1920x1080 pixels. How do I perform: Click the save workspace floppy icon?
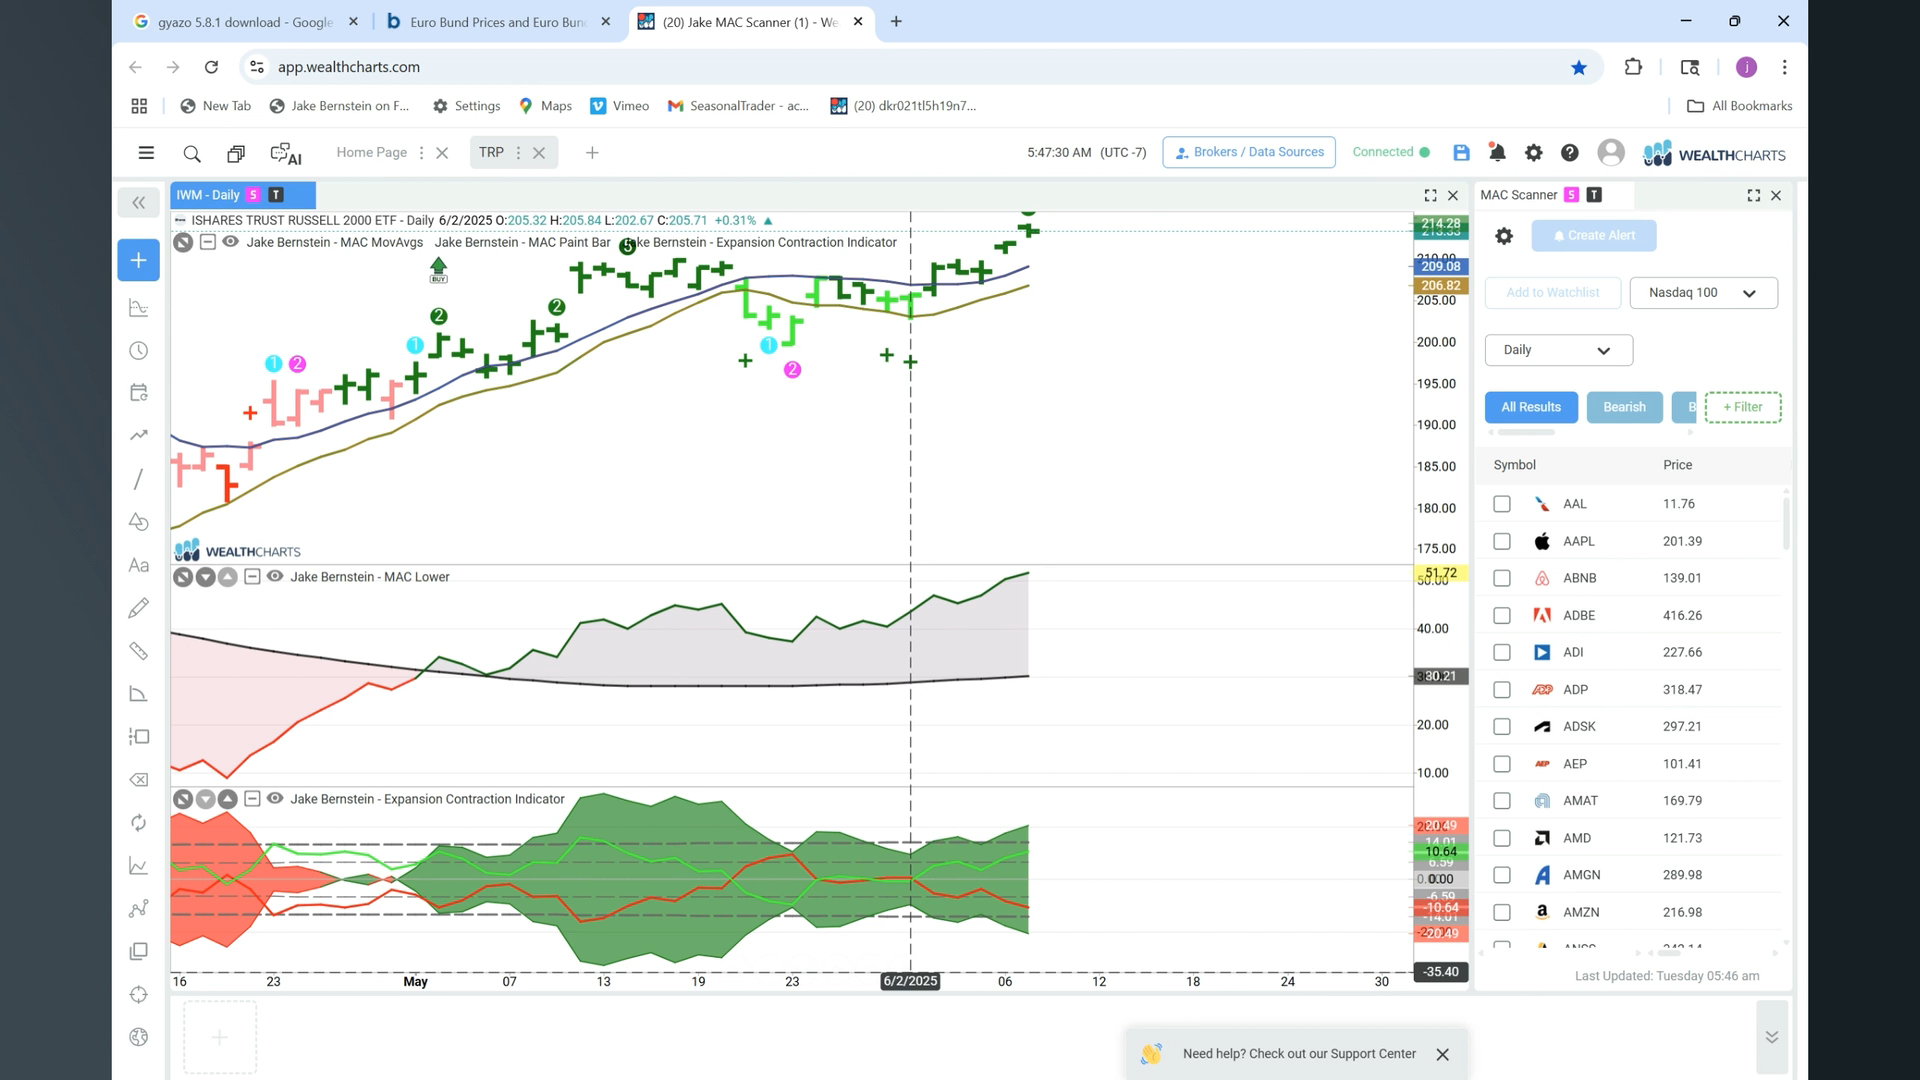[x=1461, y=153]
